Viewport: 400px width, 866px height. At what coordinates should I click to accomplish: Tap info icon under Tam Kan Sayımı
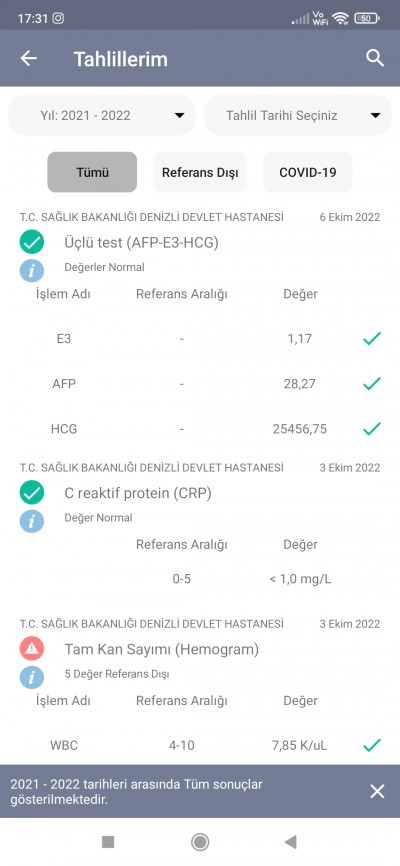31,678
